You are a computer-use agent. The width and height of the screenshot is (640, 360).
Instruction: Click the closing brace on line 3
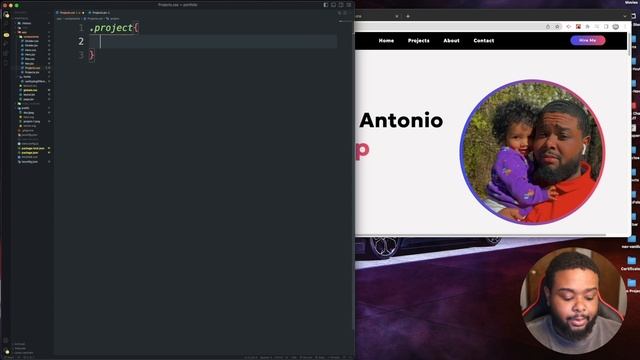click(x=92, y=55)
